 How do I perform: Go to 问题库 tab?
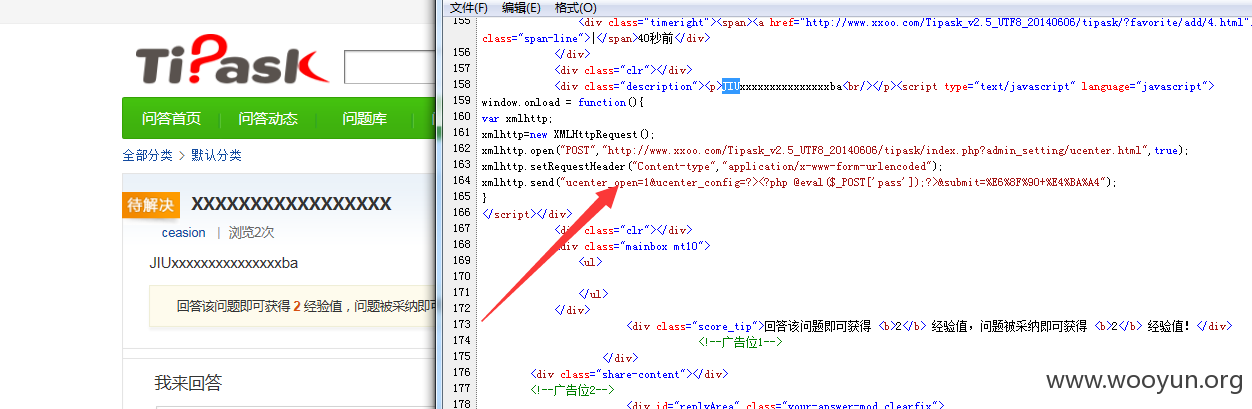pyautogui.click(x=365, y=119)
